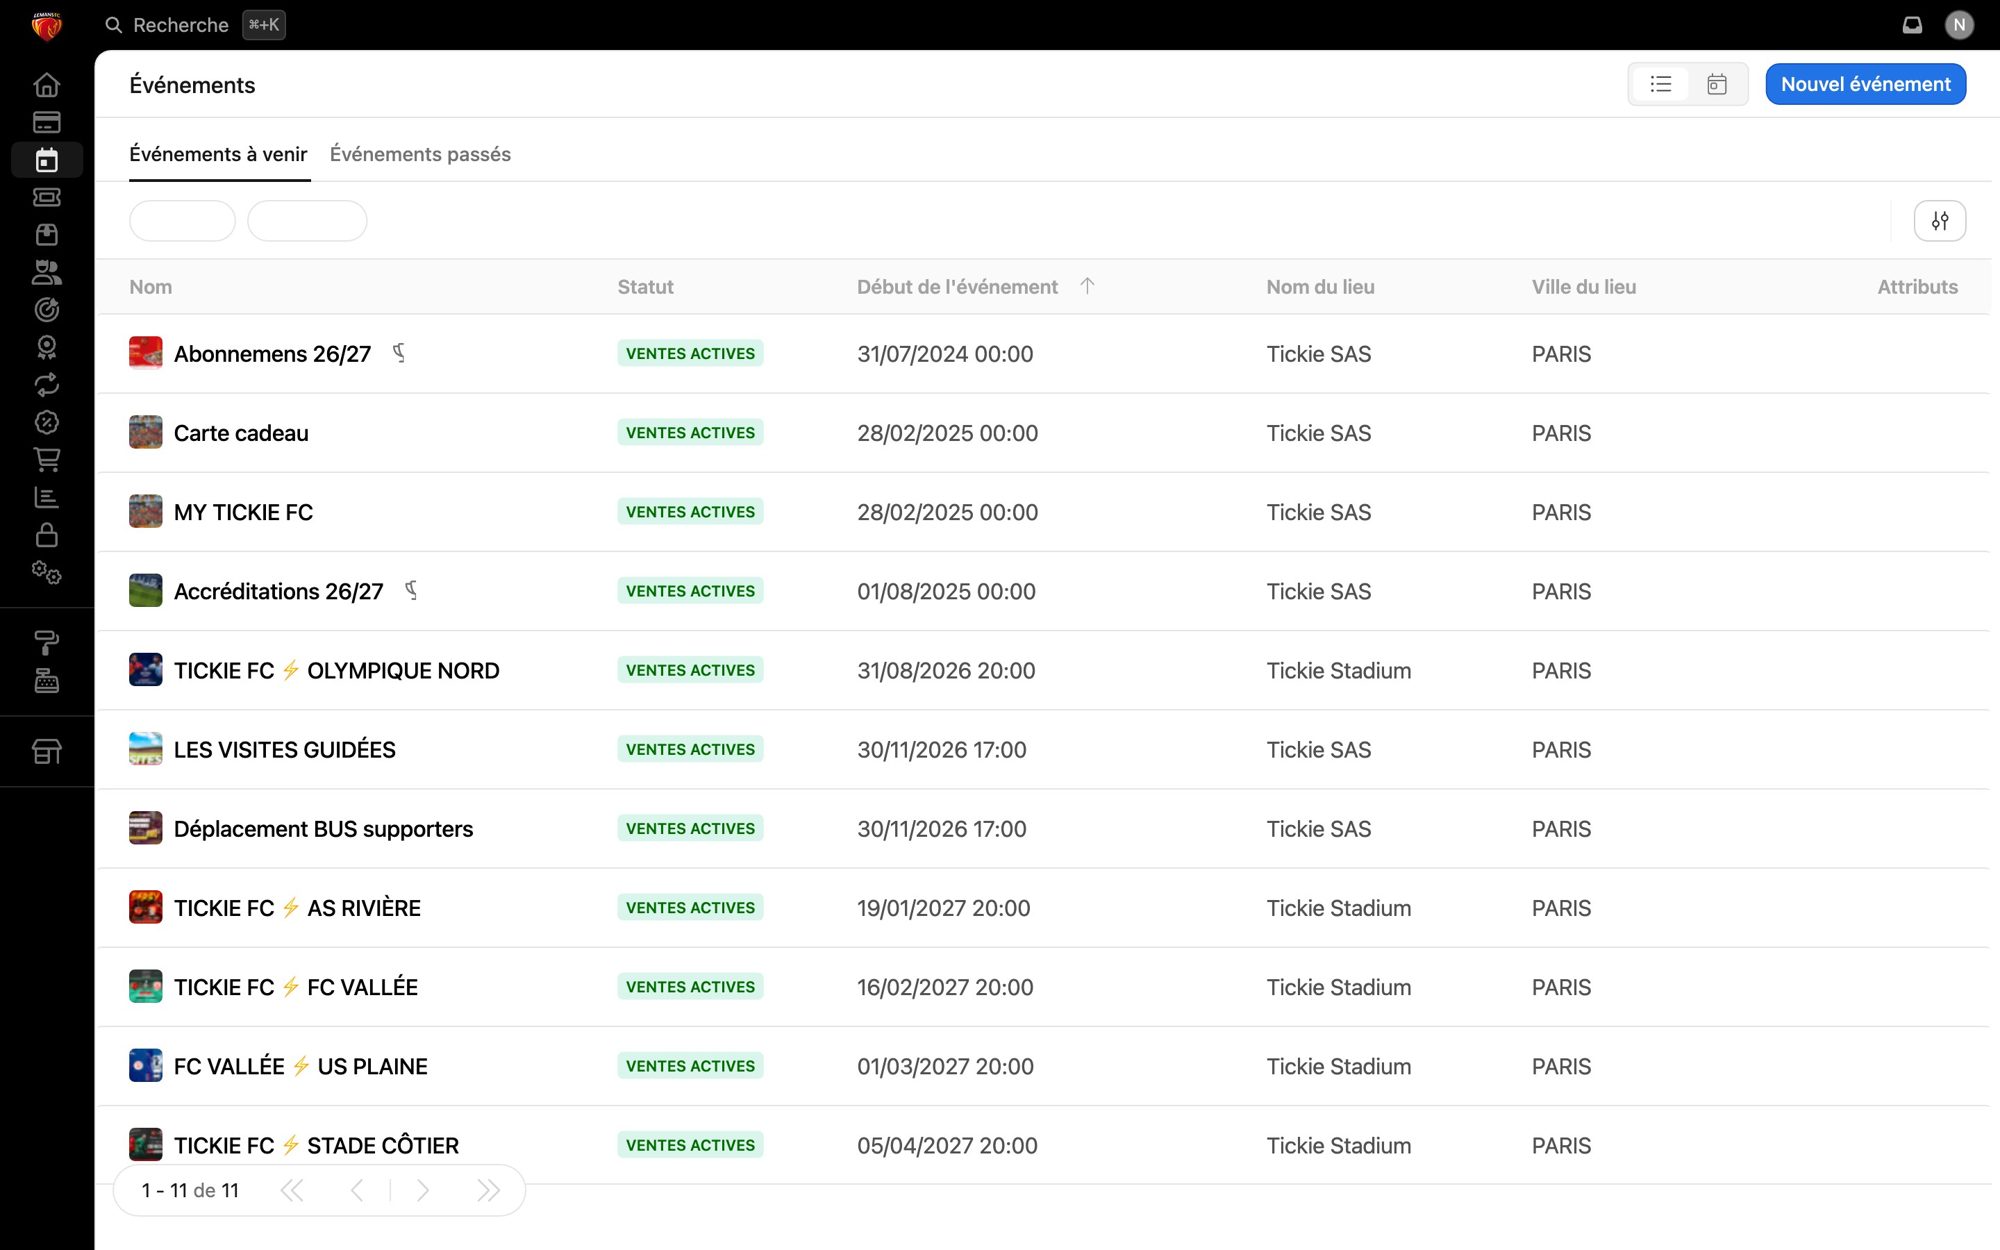Open TICKIE FC OLYMPIQUE NORD event
The height and width of the screenshot is (1250, 2000).
tap(336, 671)
